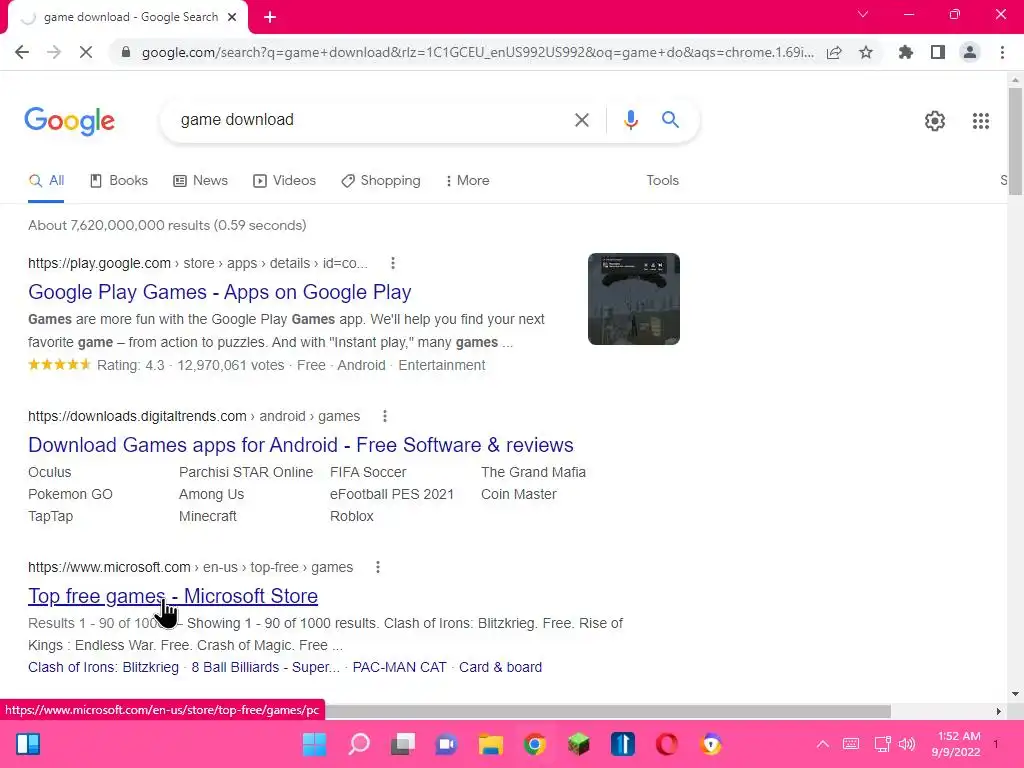Screen dimensions: 1024x768
Task: Switch to the All results tab
Action: [46, 181]
